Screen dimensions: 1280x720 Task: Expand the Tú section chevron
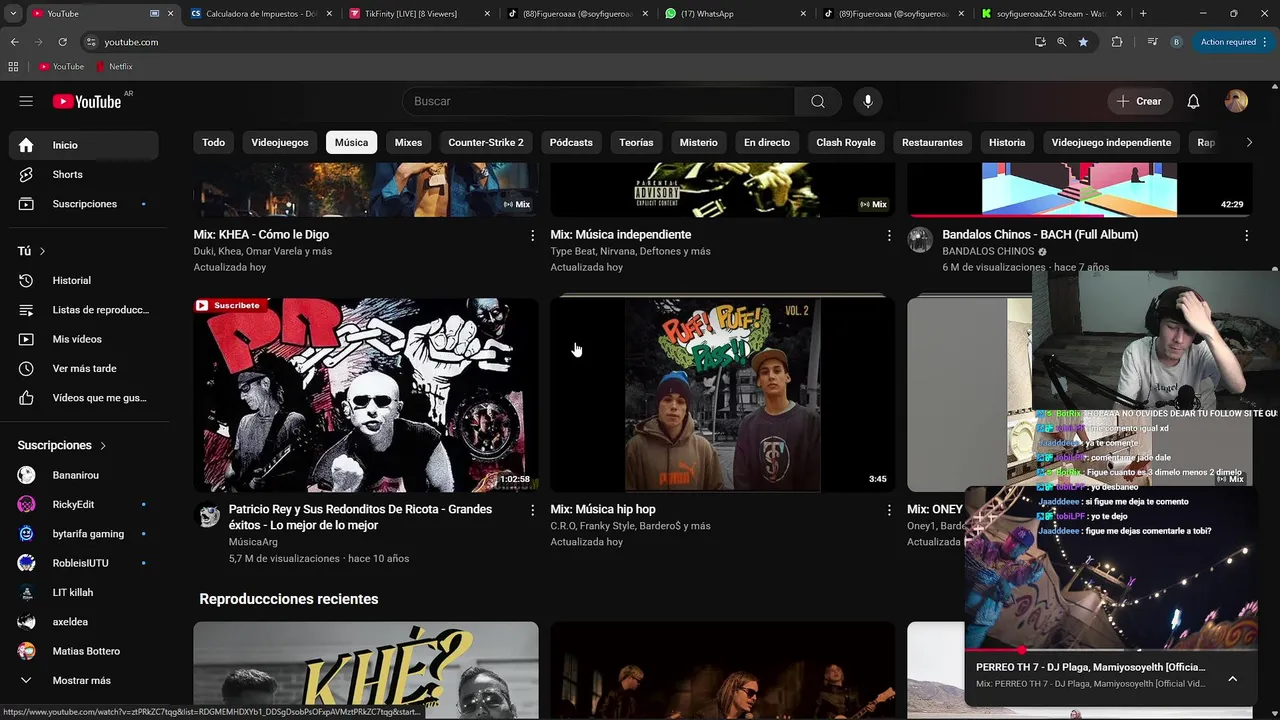(x=42, y=251)
